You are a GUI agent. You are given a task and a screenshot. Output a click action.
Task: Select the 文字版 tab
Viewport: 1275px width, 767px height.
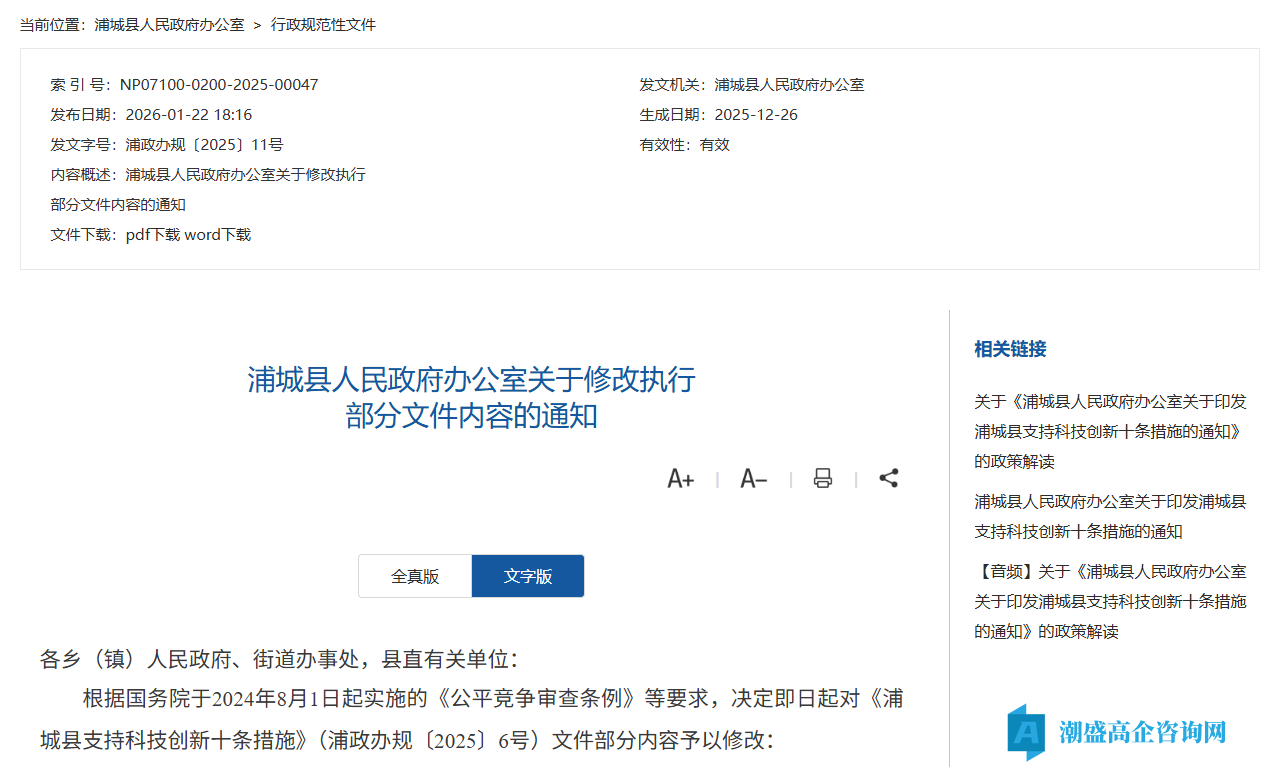click(528, 576)
